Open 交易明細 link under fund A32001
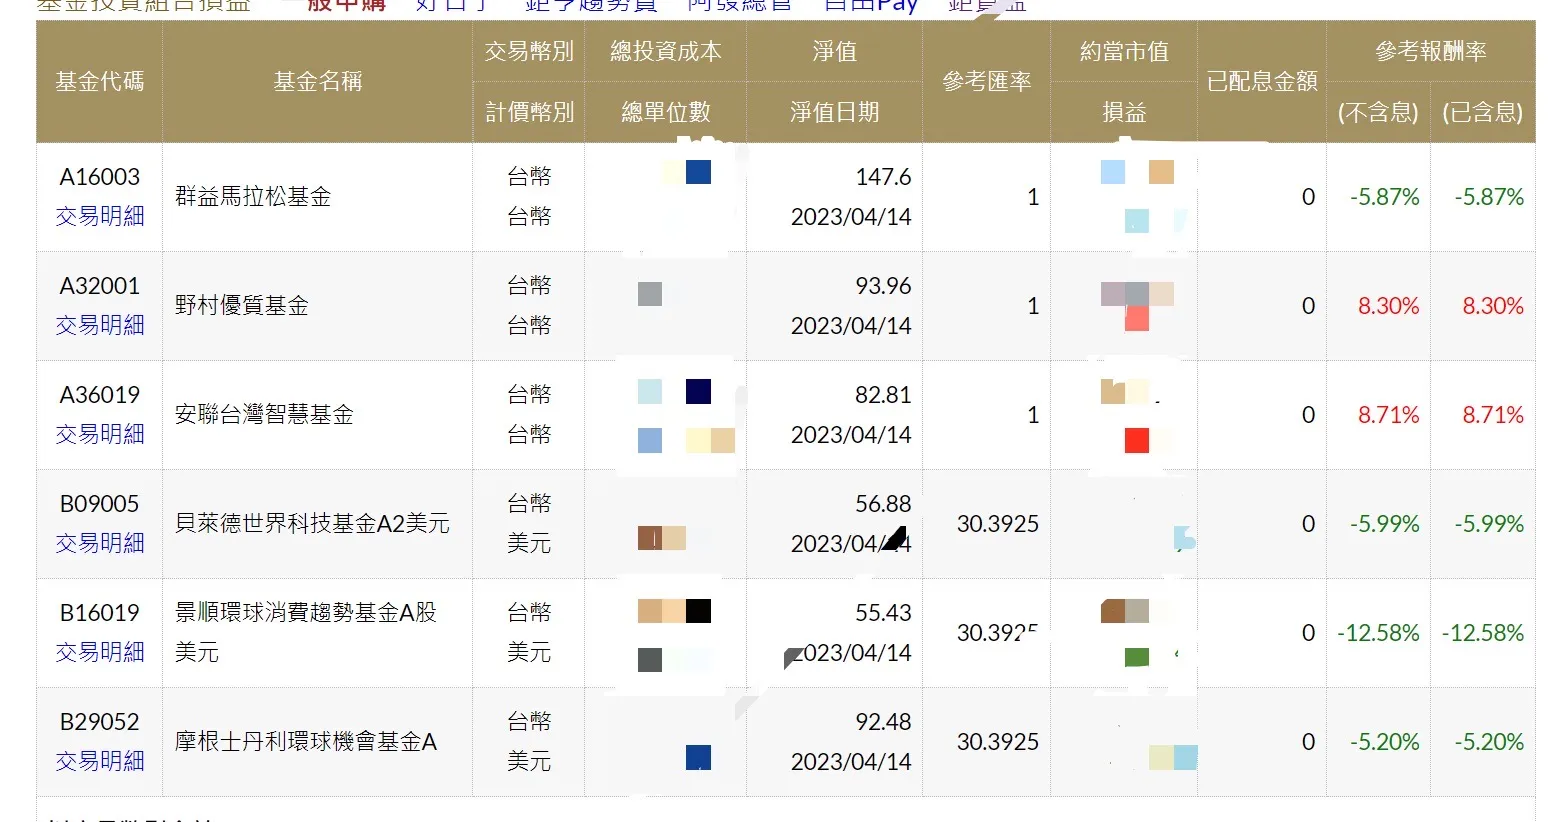This screenshot has width=1565, height=822. tap(100, 325)
